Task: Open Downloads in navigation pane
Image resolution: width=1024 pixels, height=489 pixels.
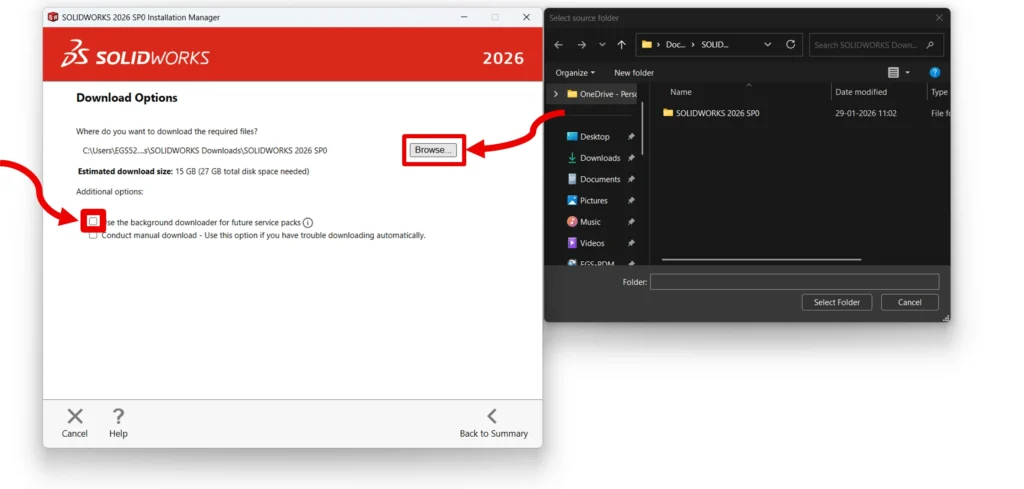Action: (x=593, y=158)
